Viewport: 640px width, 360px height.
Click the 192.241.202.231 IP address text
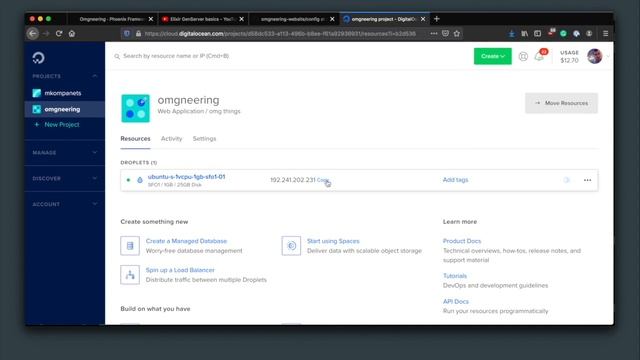point(293,180)
